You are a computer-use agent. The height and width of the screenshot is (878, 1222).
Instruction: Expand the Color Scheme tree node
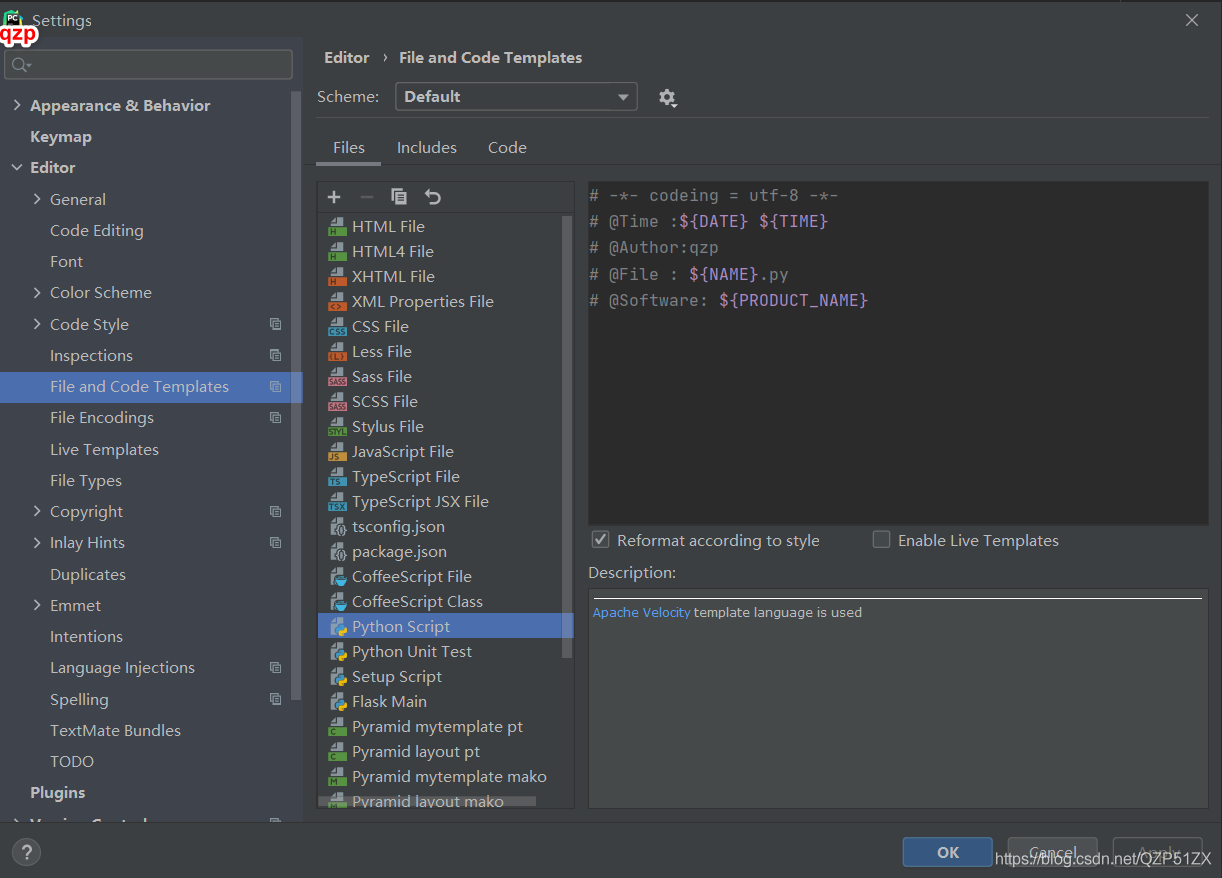tap(37, 293)
